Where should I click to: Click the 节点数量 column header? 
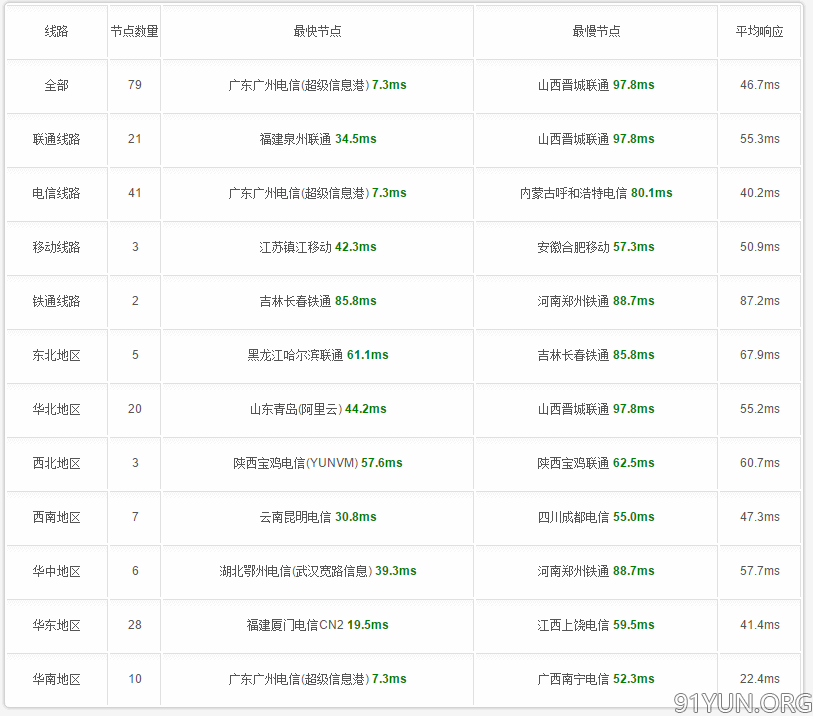click(134, 32)
